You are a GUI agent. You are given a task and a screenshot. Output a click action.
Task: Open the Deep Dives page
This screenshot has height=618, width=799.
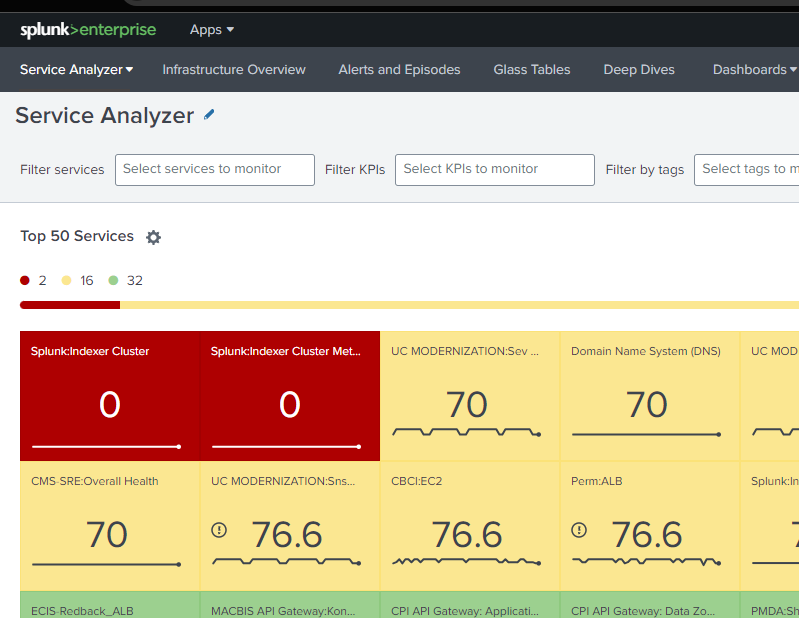[x=638, y=70]
